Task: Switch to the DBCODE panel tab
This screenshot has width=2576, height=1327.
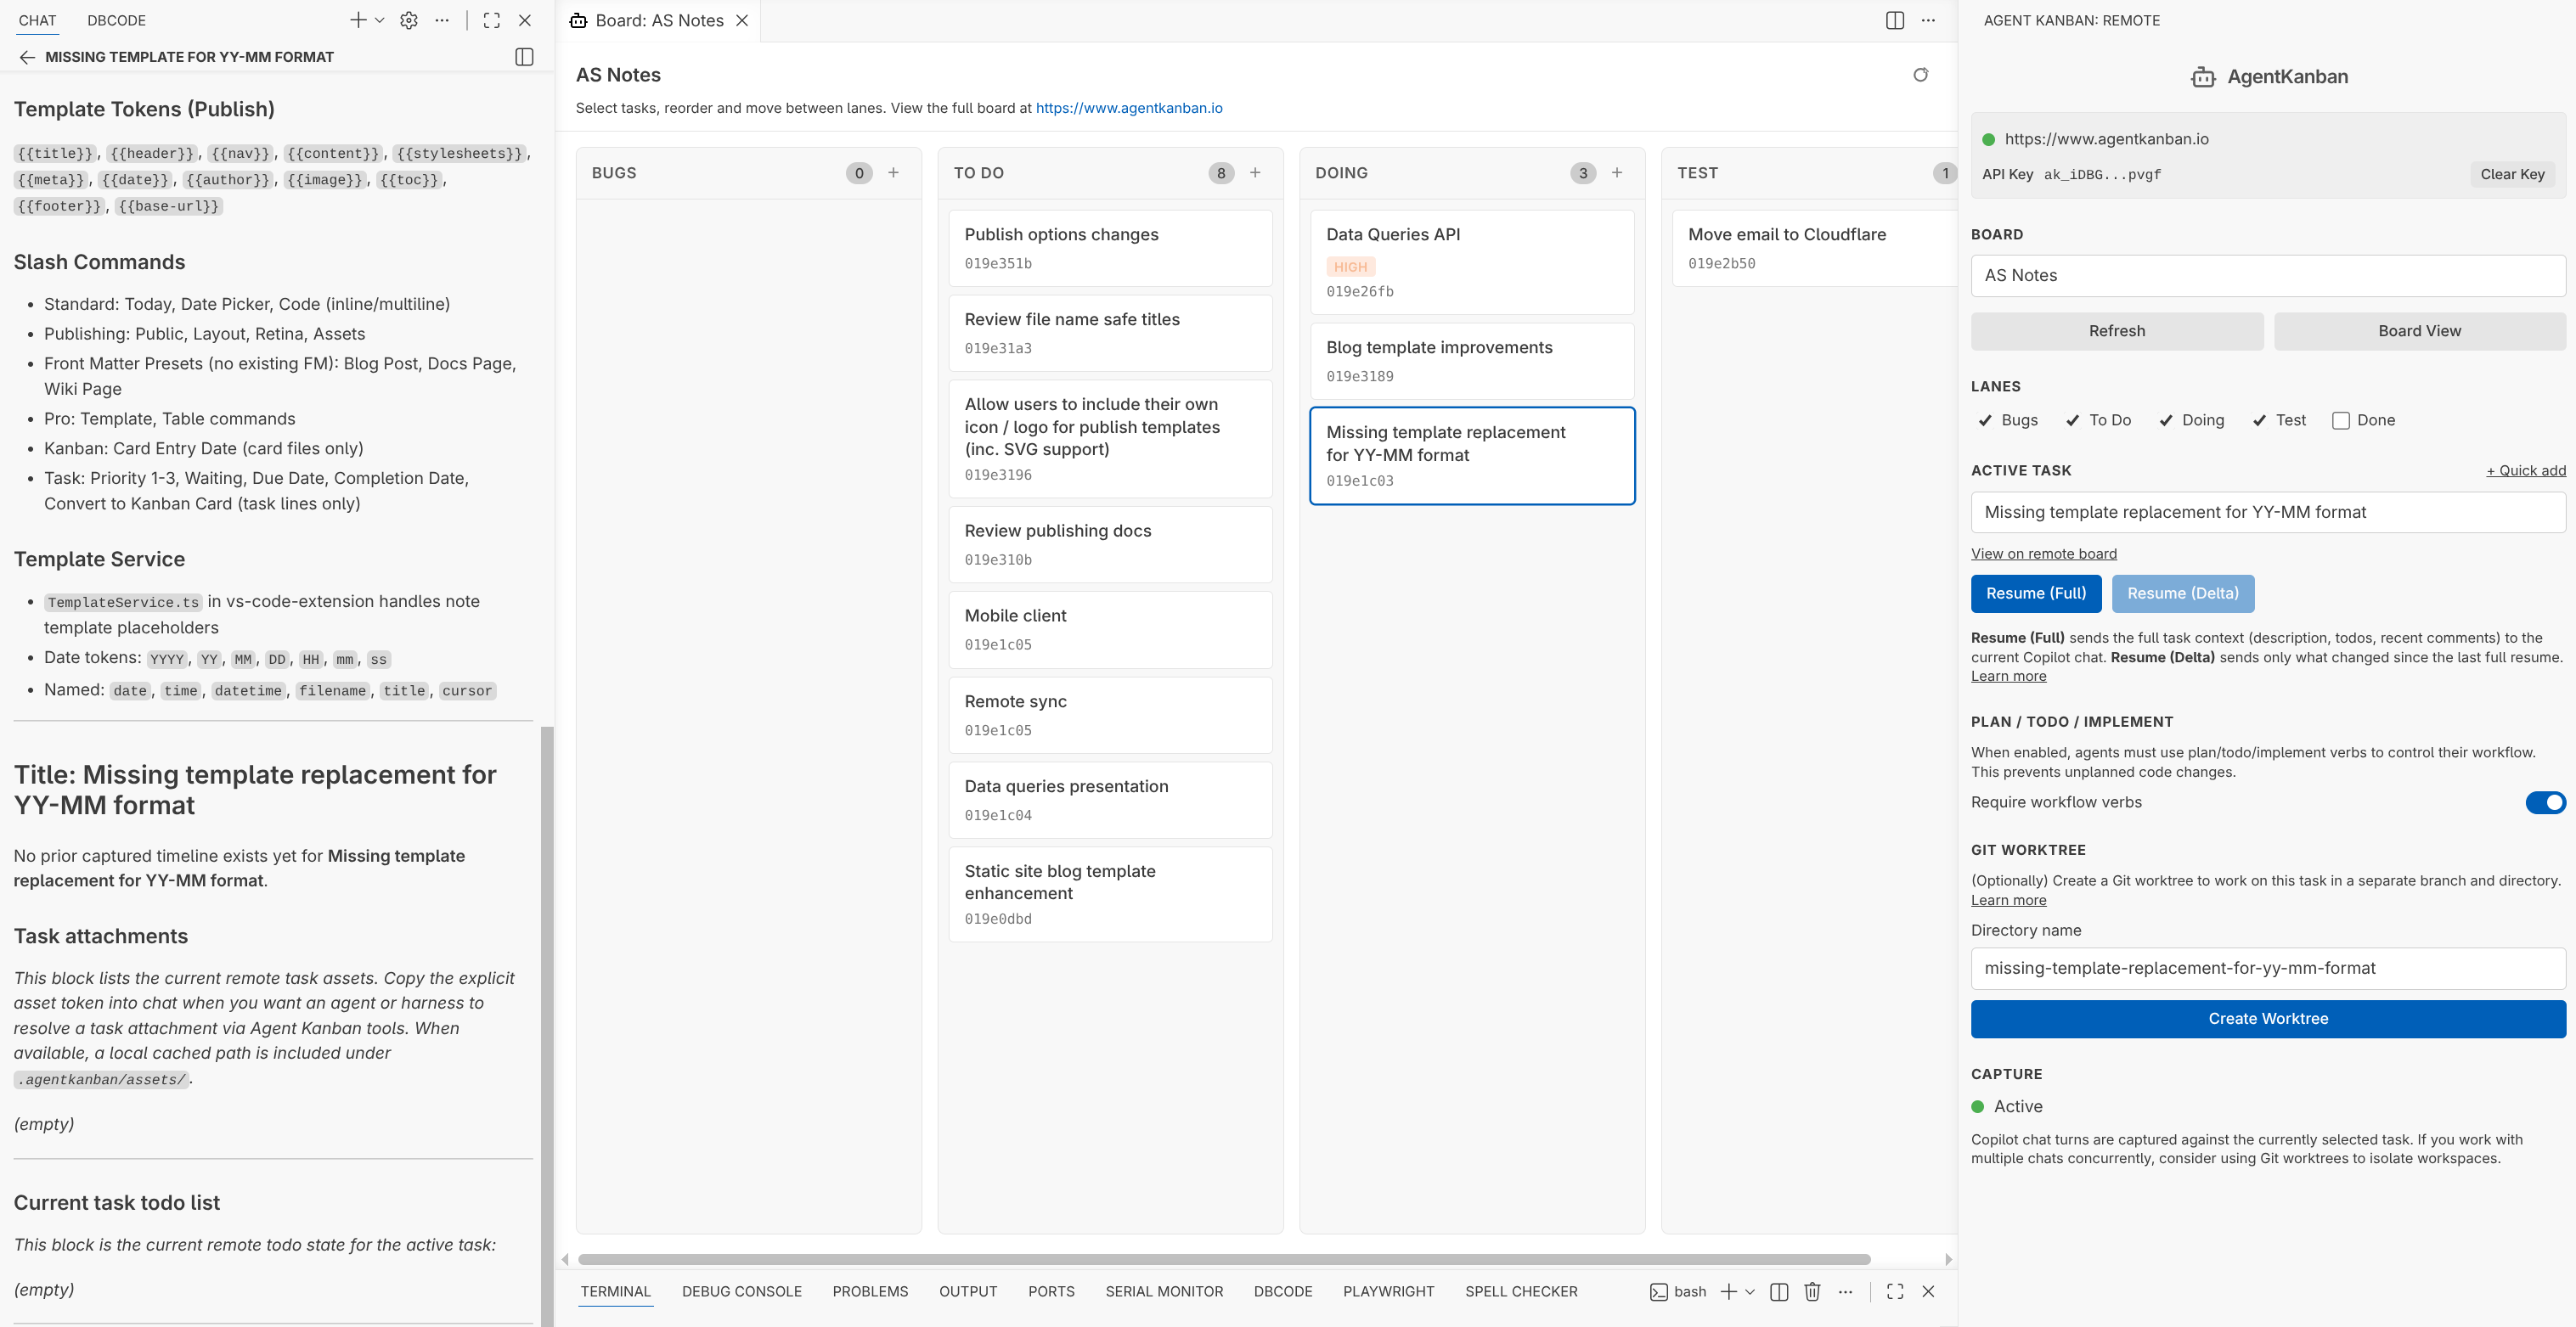Action: [116, 20]
